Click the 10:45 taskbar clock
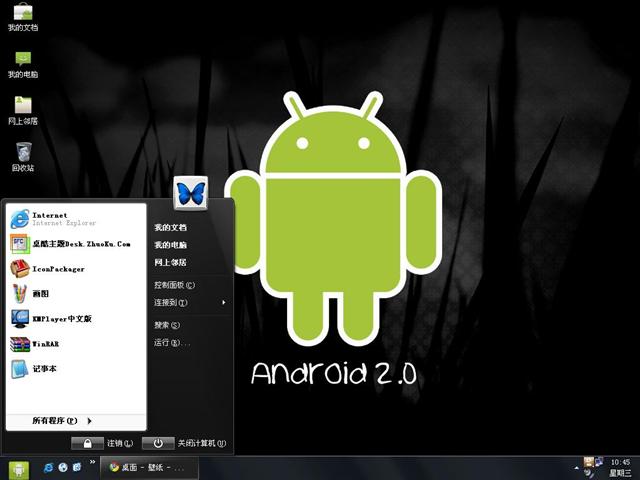Viewport: 640px width, 480px height. [620, 462]
